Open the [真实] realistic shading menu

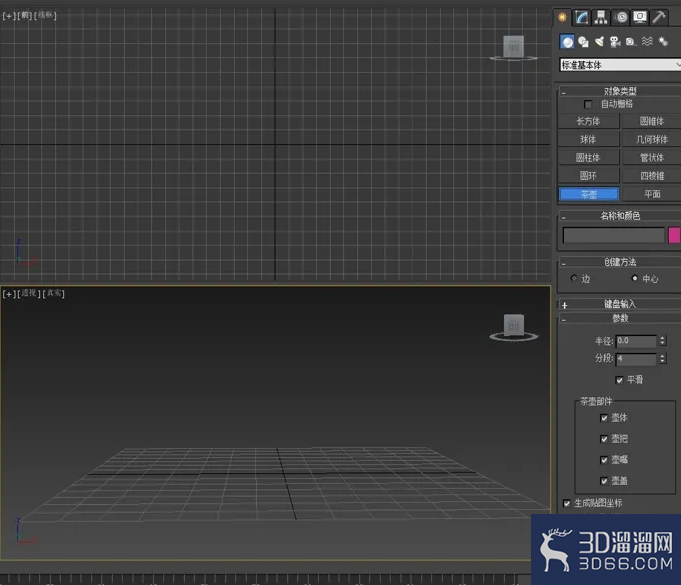pyautogui.click(x=54, y=294)
